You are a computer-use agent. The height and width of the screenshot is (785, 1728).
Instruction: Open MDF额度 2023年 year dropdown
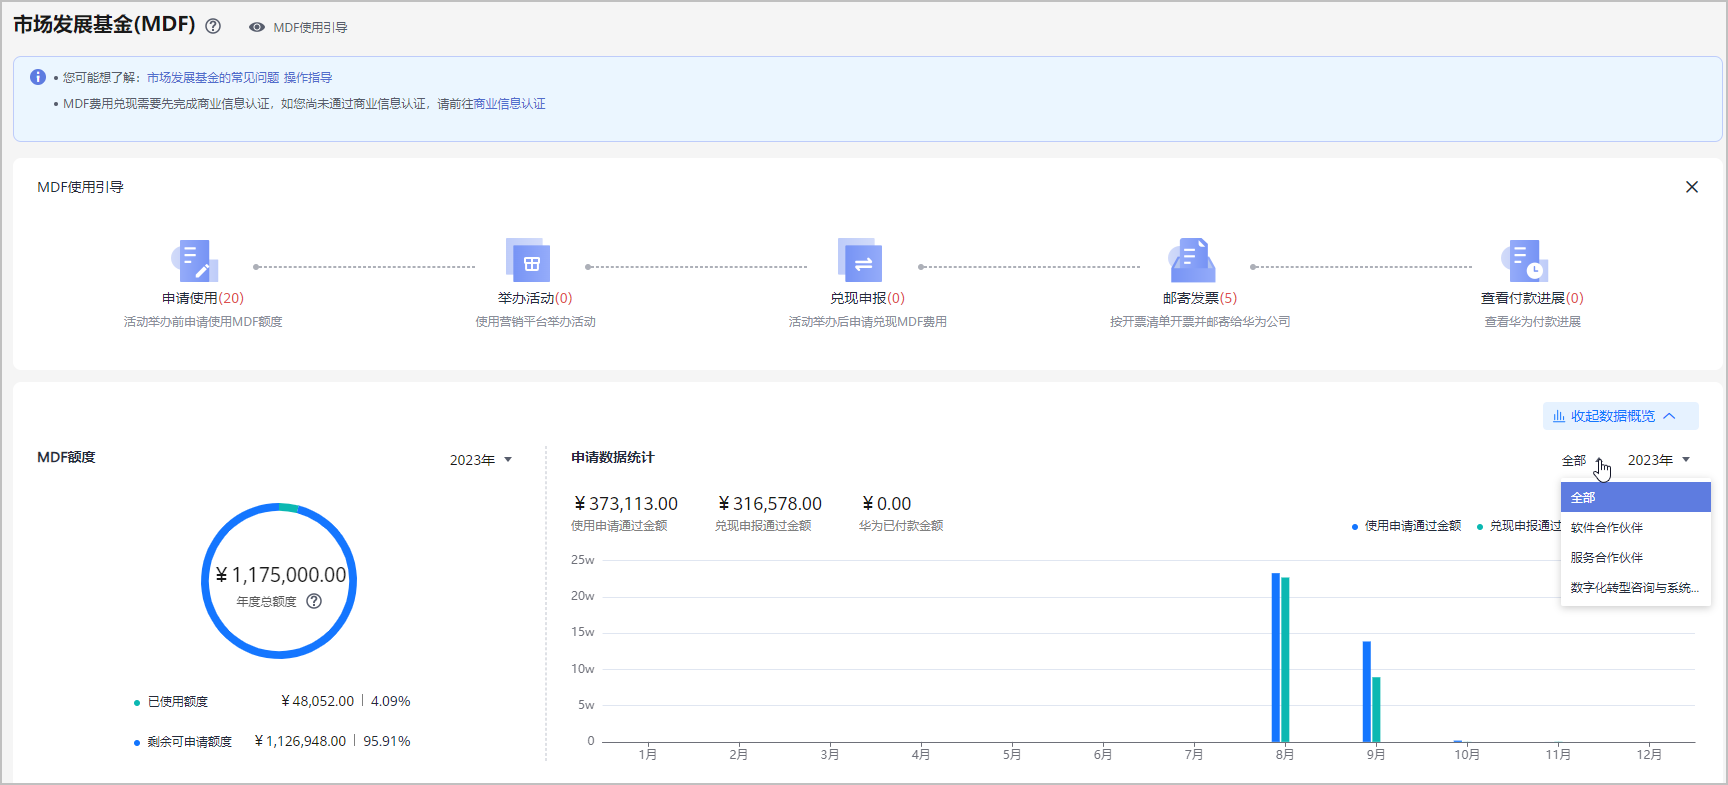tap(481, 460)
